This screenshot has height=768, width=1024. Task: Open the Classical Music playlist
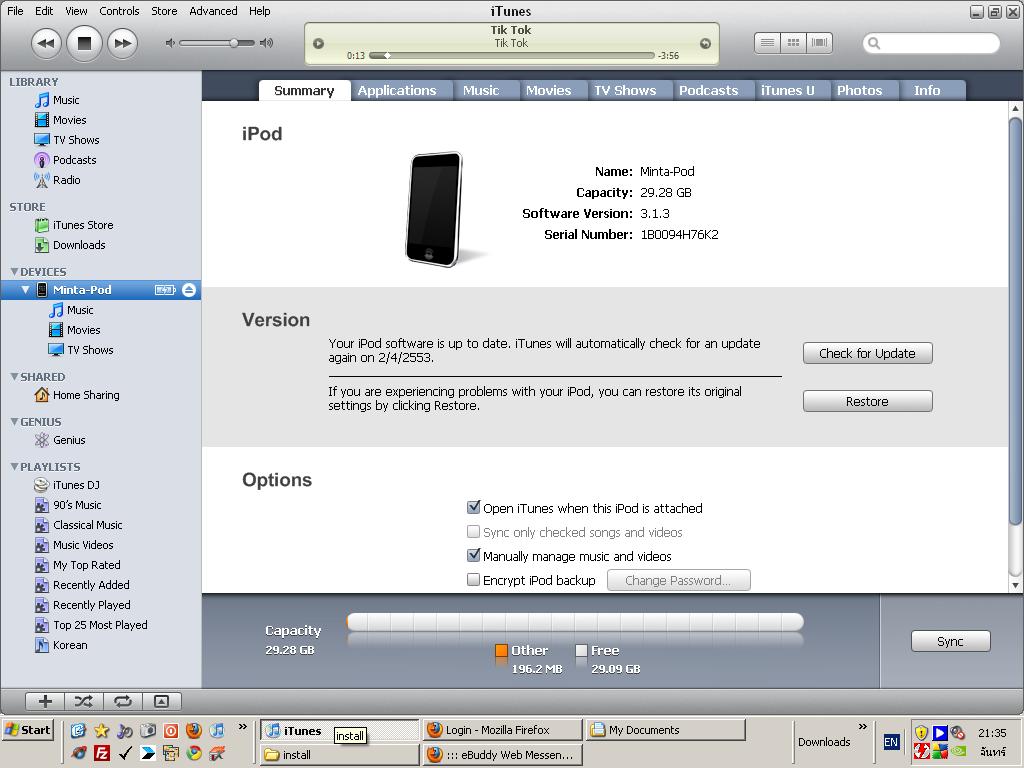pyautogui.click(x=87, y=525)
